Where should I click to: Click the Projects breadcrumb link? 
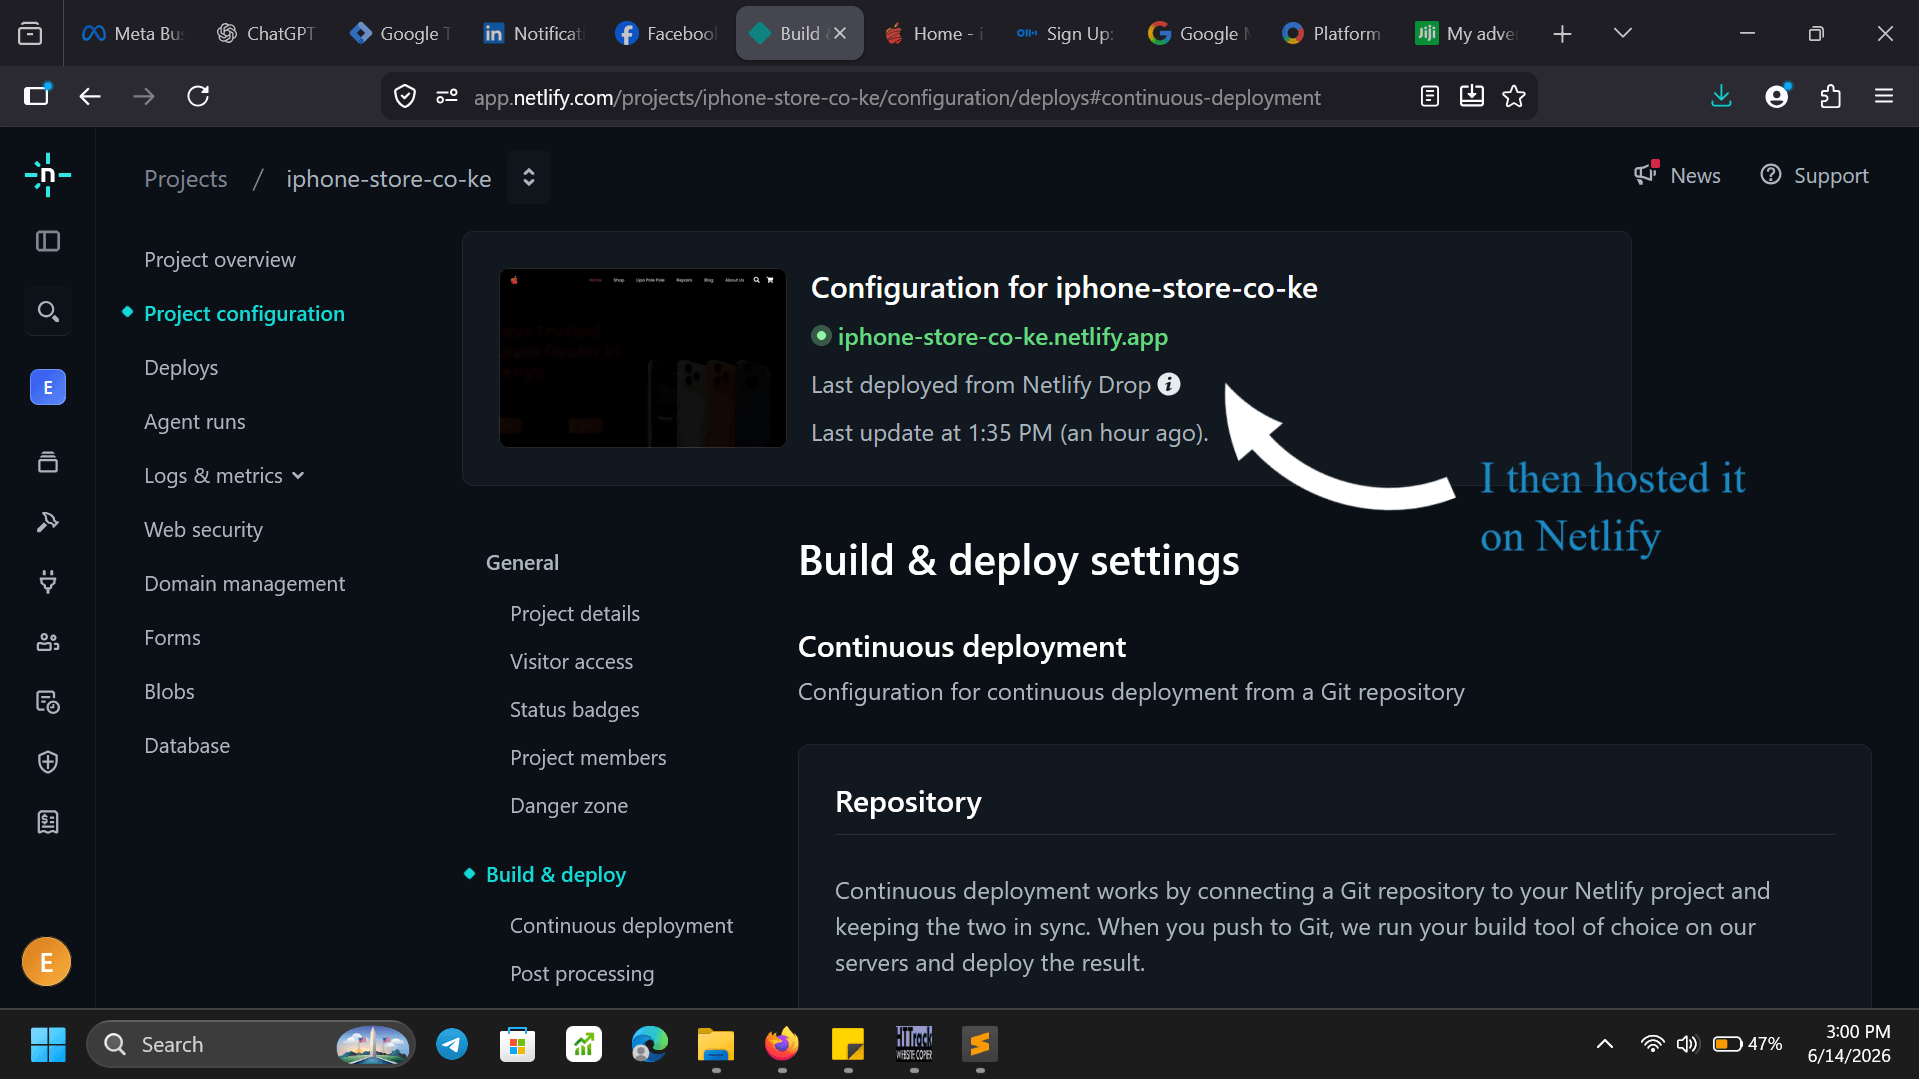pyautogui.click(x=186, y=178)
